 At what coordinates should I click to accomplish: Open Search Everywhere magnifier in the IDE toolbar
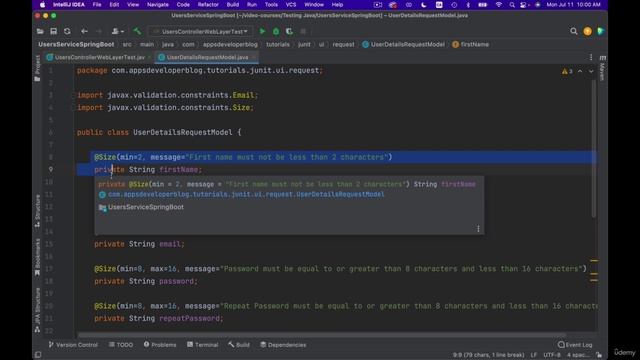point(573,31)
